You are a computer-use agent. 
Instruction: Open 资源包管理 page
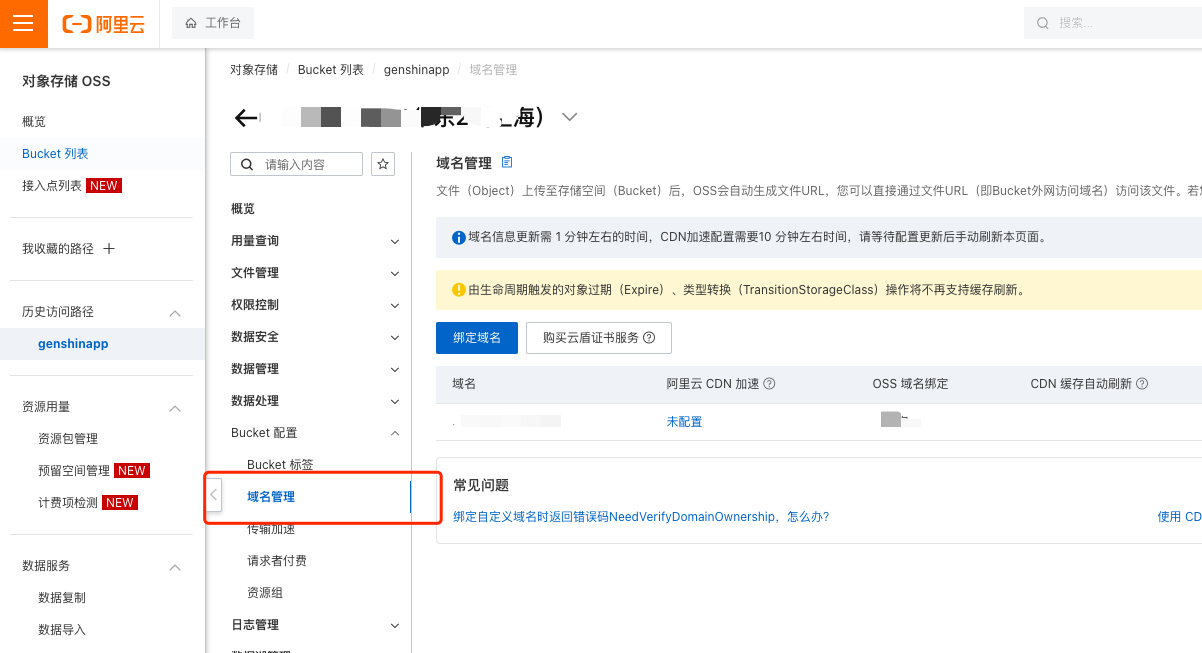[68, 438]
